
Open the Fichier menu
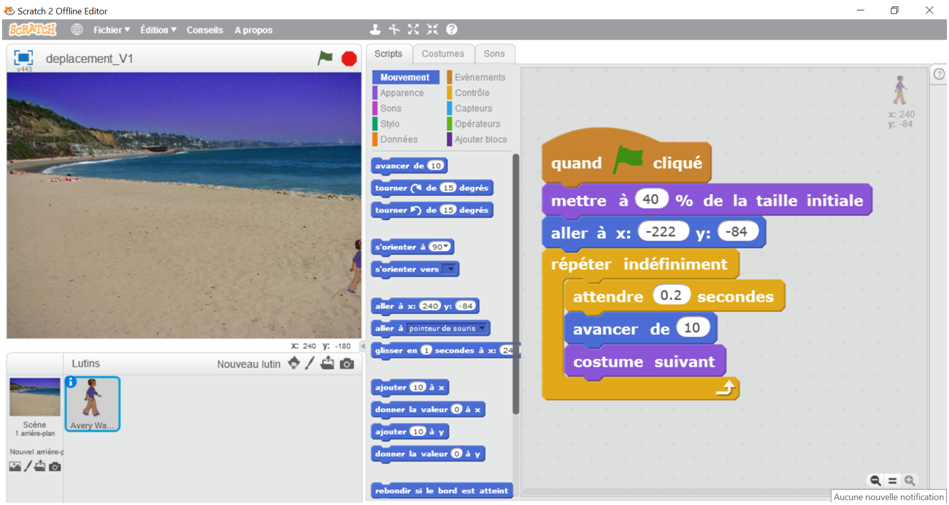click(x=111, y=30)
